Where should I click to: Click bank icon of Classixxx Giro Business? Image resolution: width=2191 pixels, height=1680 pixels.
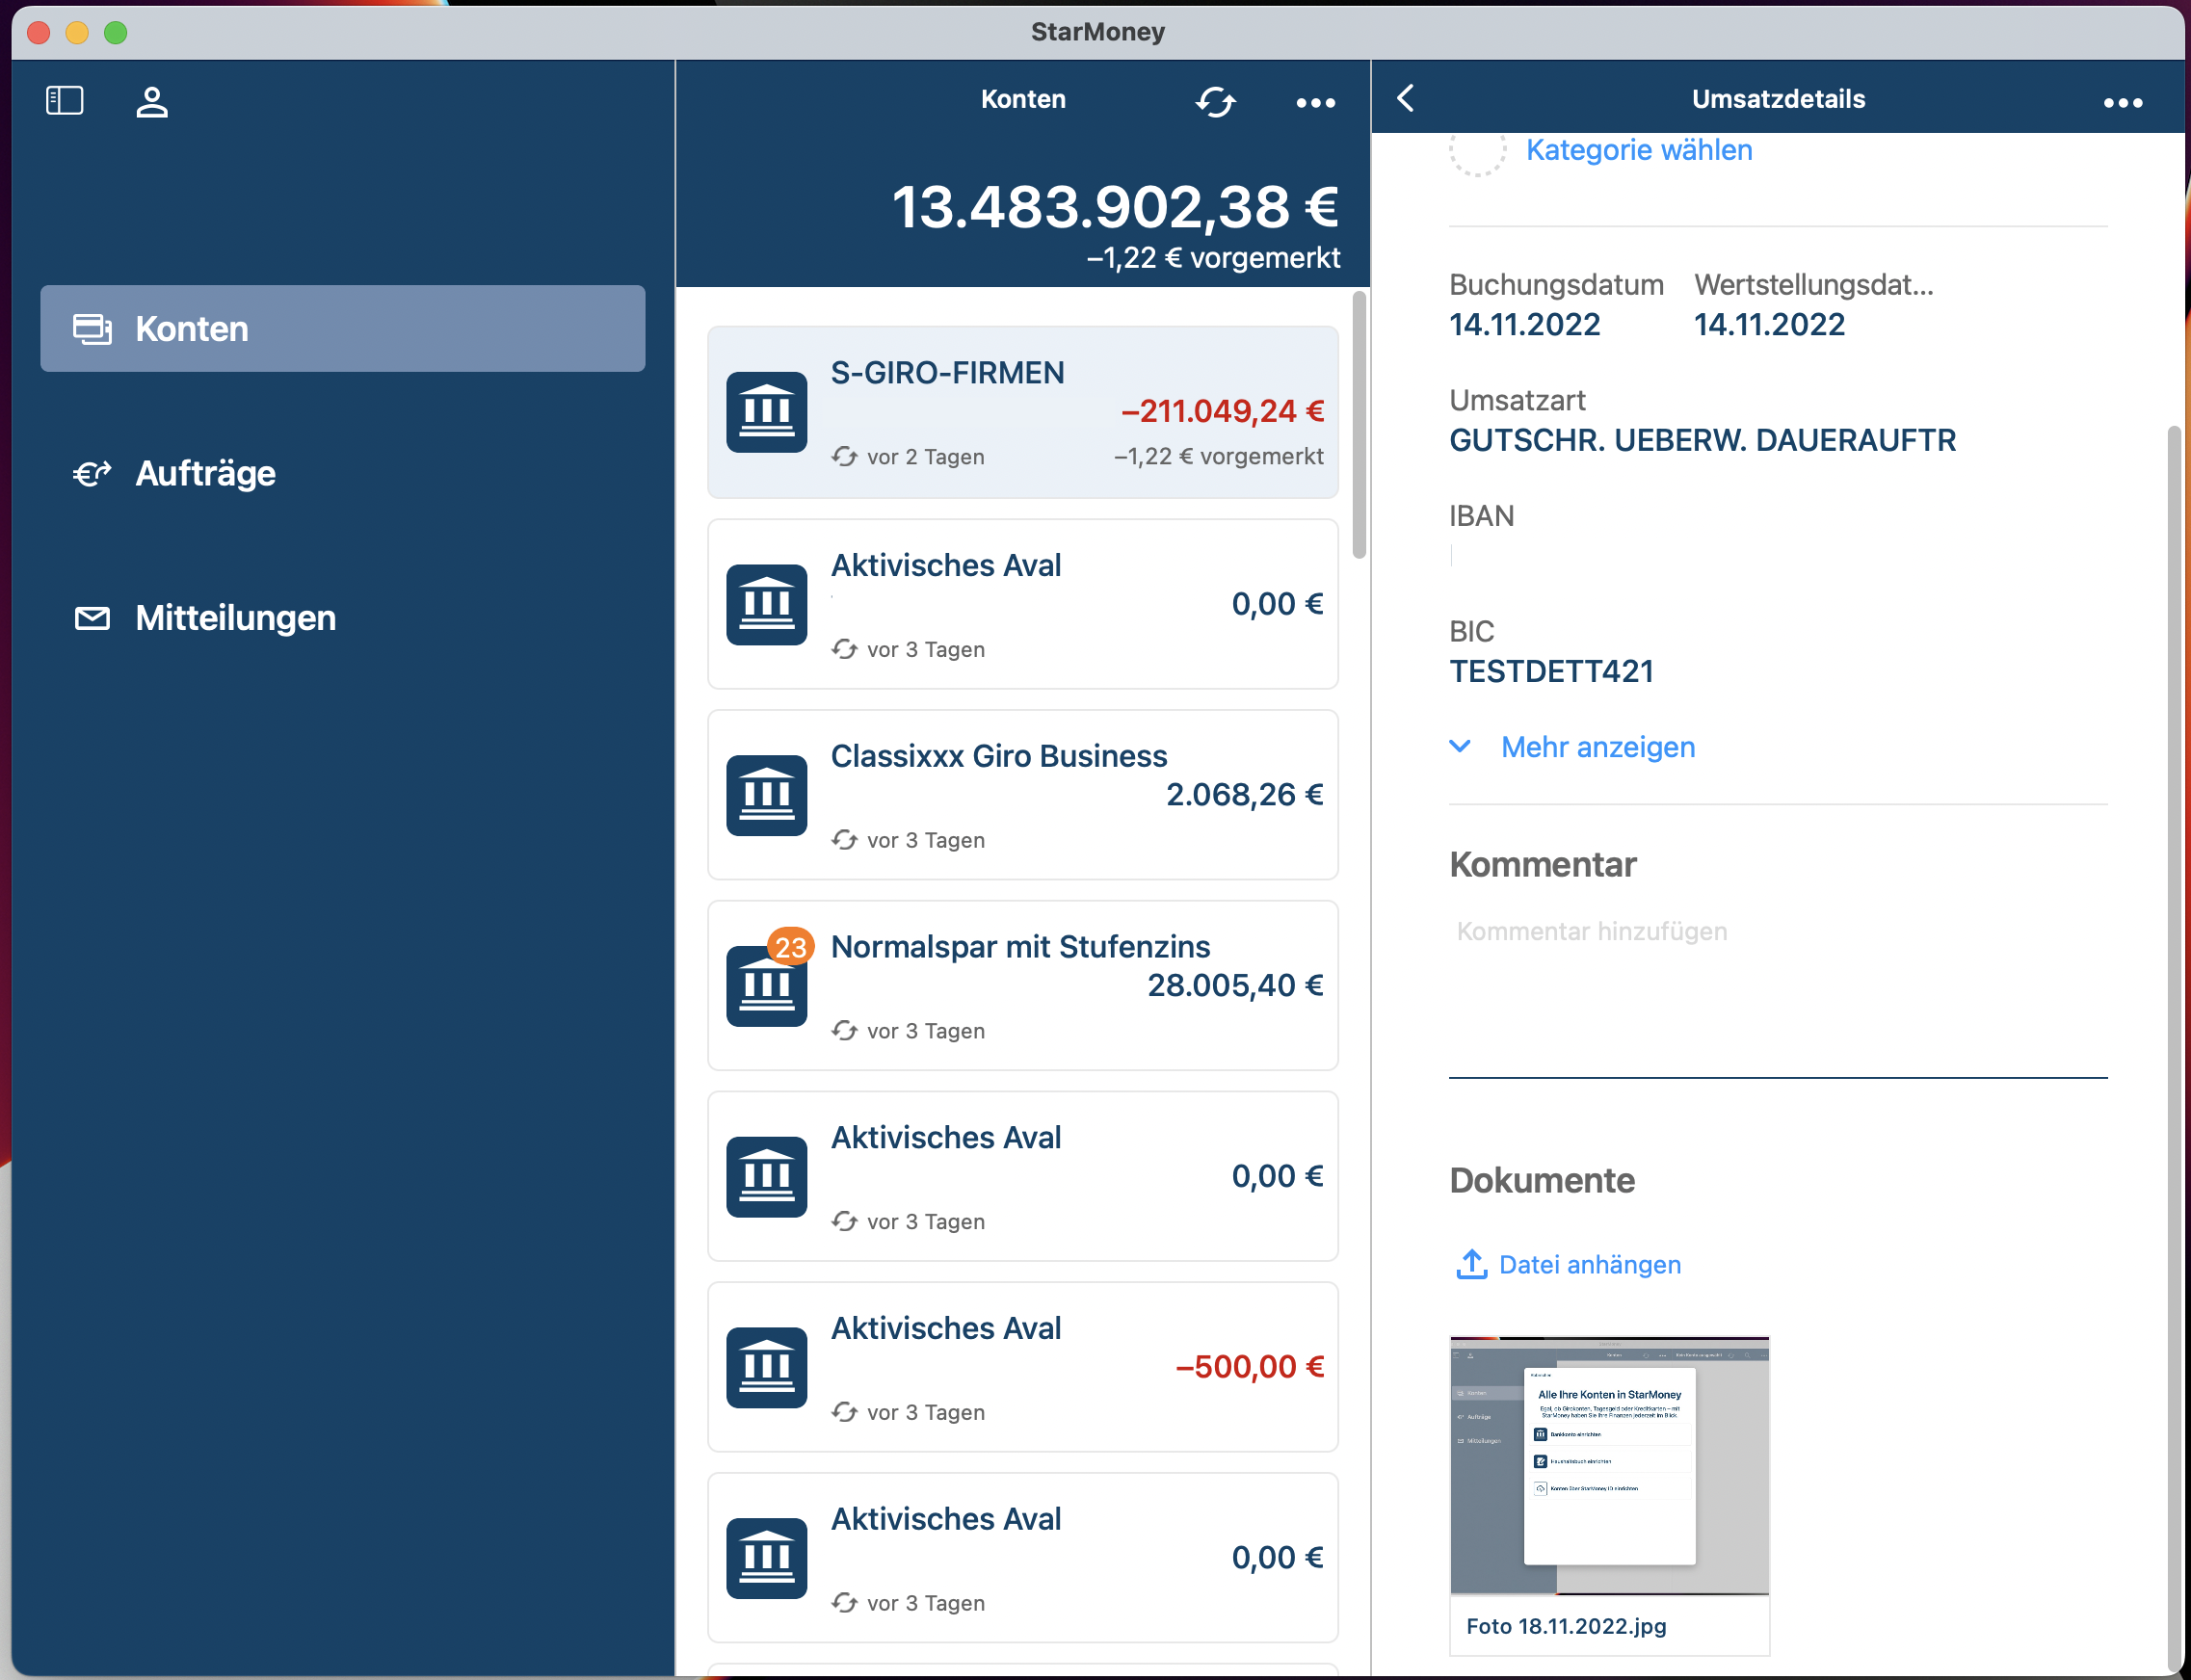point(766,795)
